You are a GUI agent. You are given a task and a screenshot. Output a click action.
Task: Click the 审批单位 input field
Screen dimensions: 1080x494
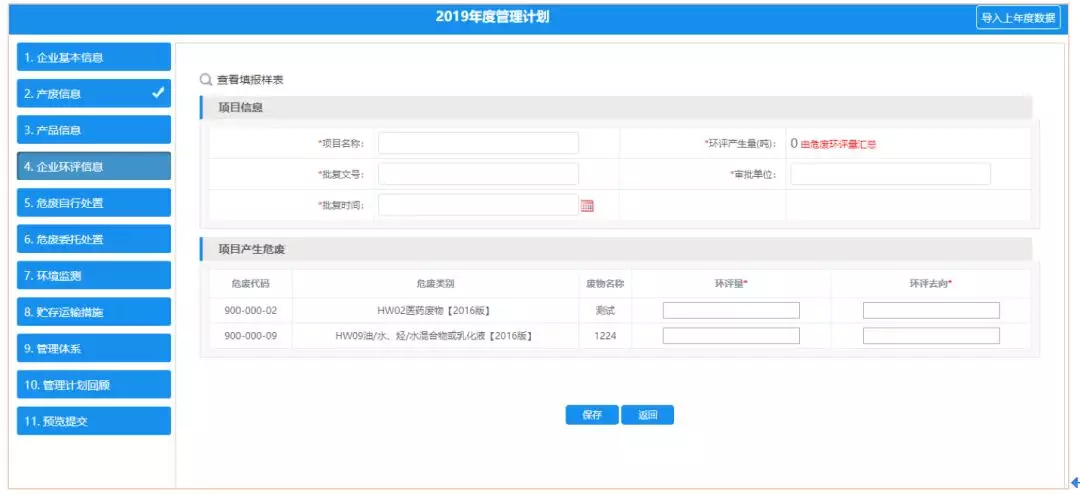[x=890, y=174]
